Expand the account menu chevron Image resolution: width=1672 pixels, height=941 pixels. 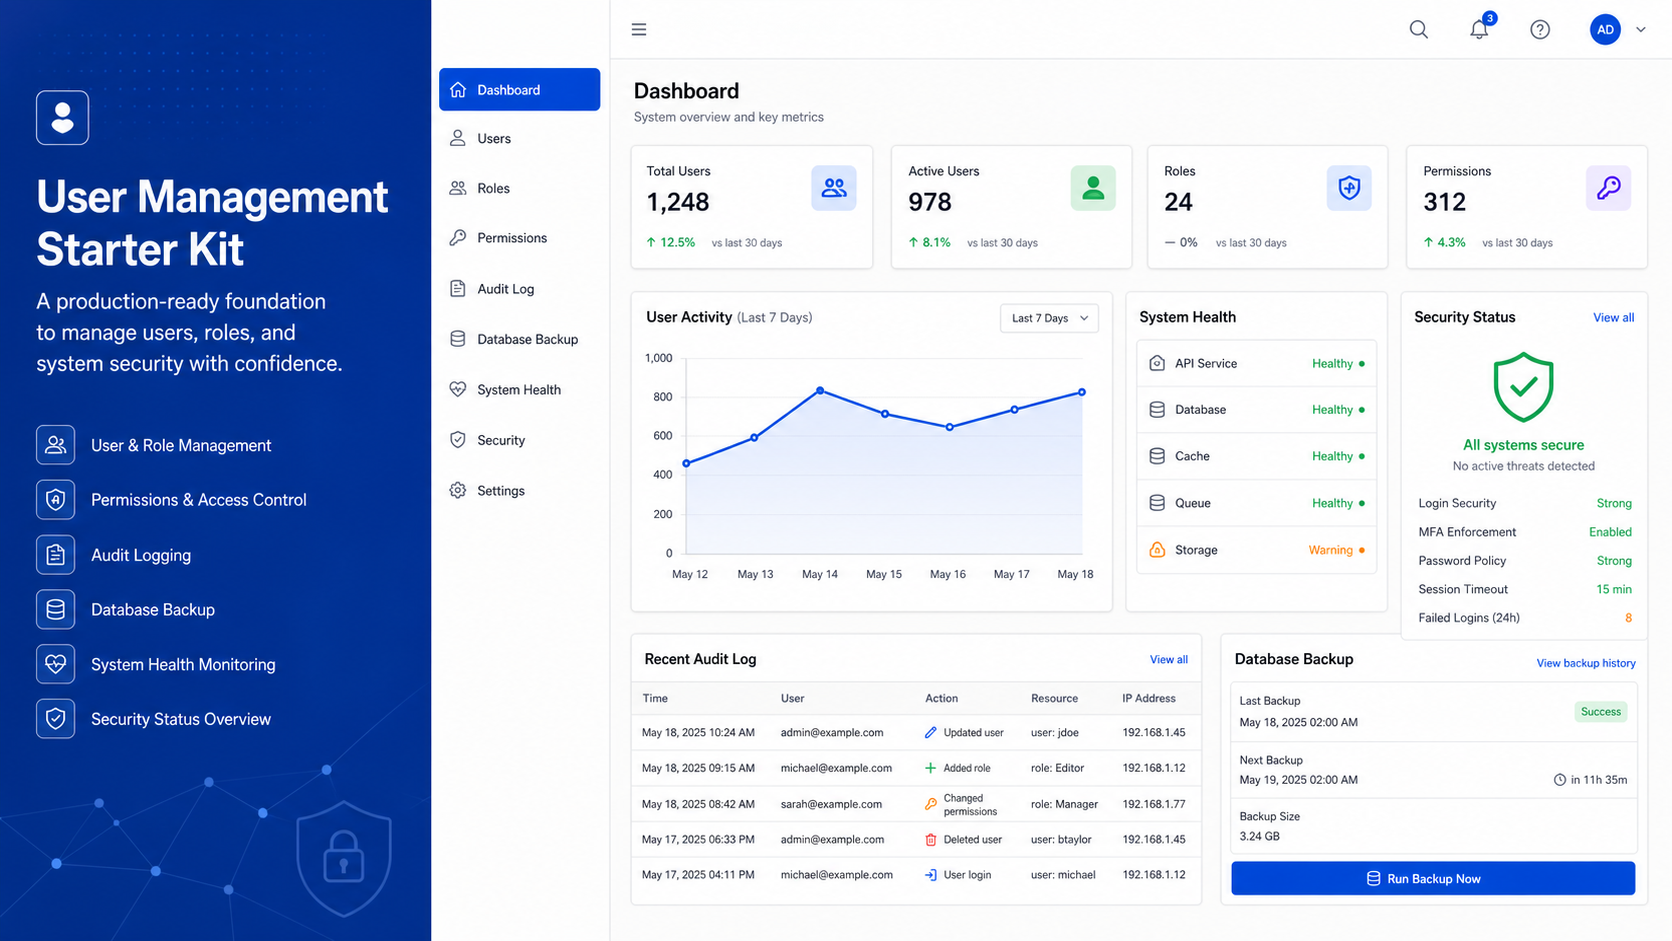point(1640,30)
